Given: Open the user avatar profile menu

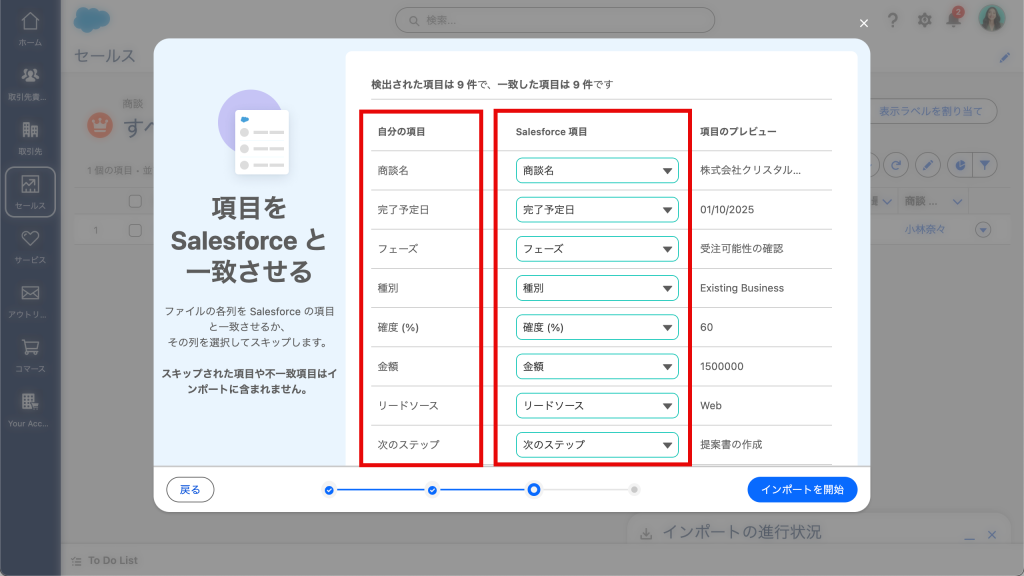Looking at the screenshot, I should [x=991, y=18].
